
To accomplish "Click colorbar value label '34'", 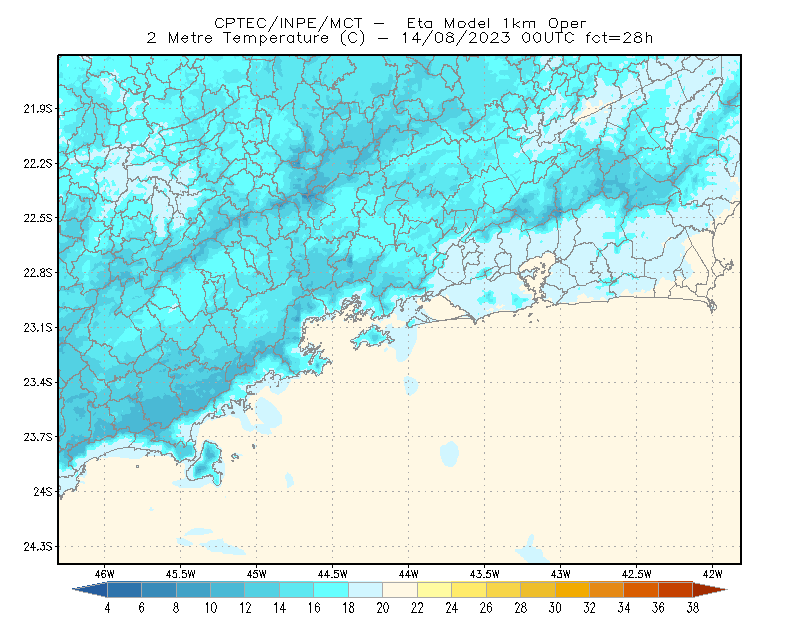I will 624,608.
